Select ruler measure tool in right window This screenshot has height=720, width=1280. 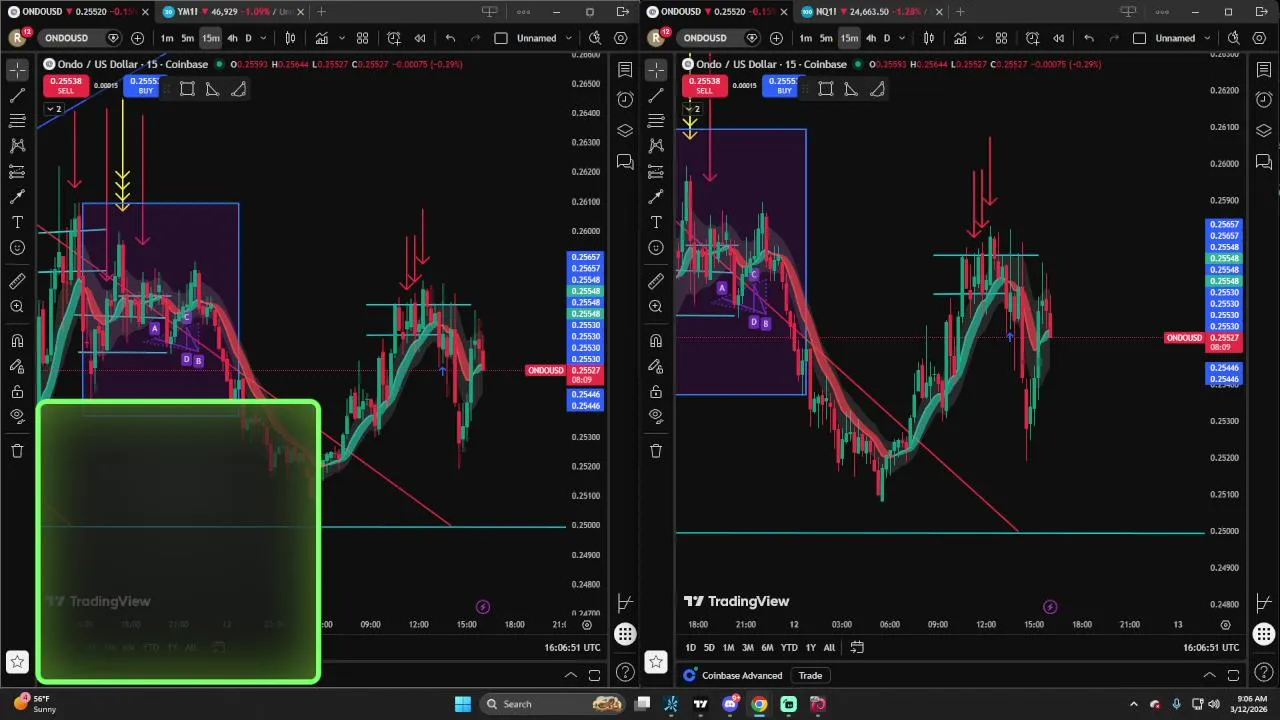point(656,281)
